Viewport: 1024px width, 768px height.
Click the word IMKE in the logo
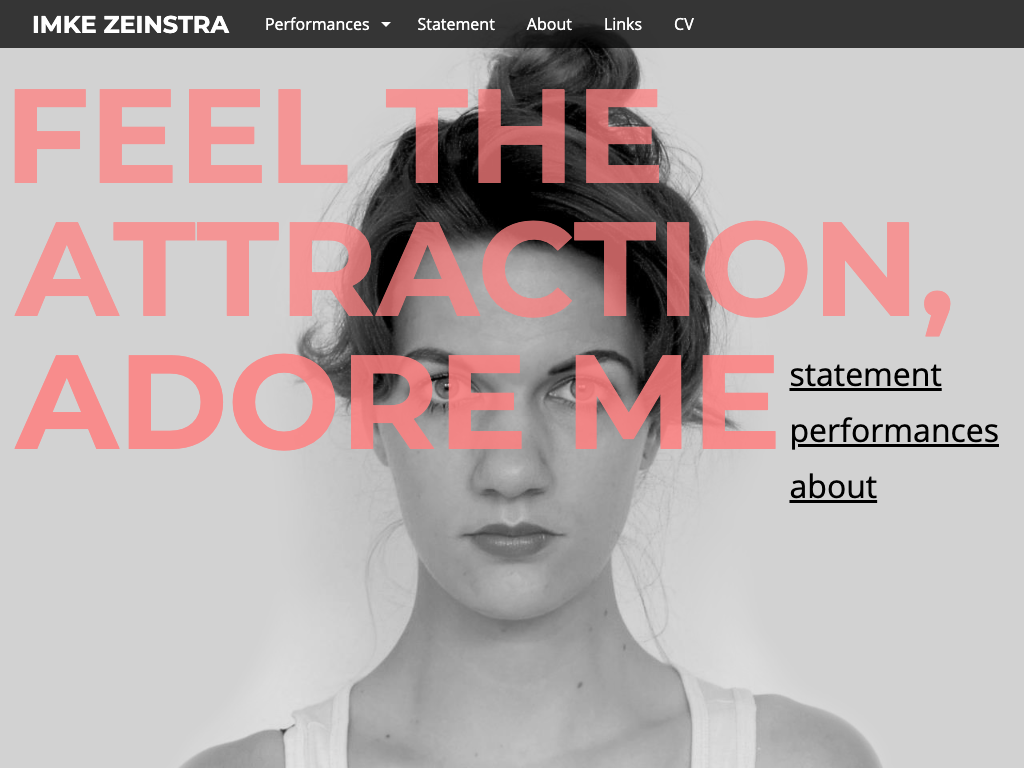tap(65, 24)
